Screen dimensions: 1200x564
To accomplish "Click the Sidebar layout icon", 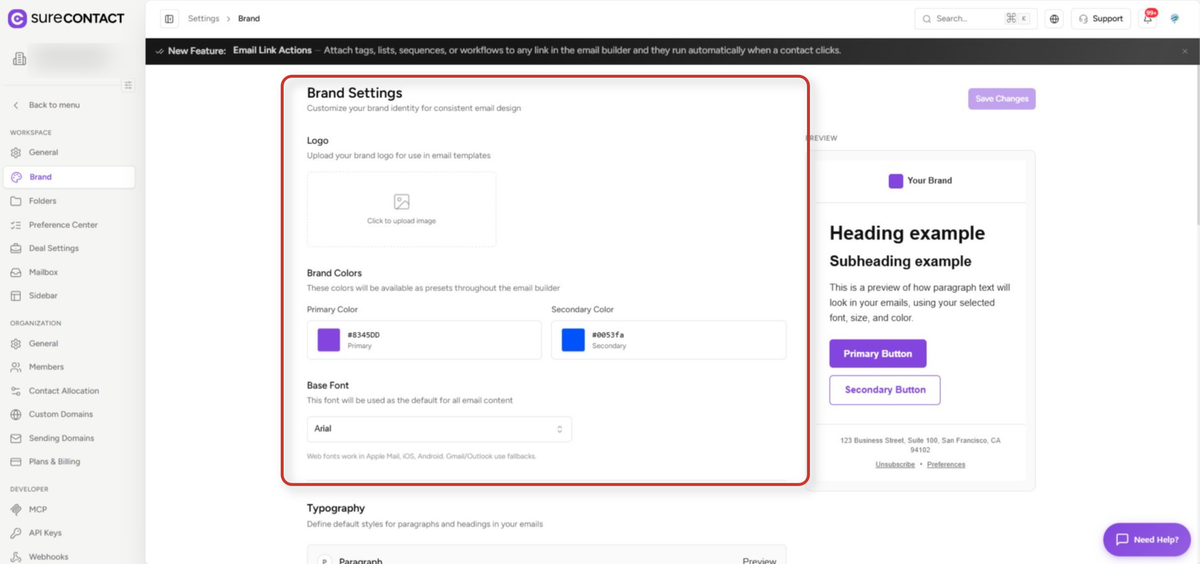I will [x=16, y=296].
